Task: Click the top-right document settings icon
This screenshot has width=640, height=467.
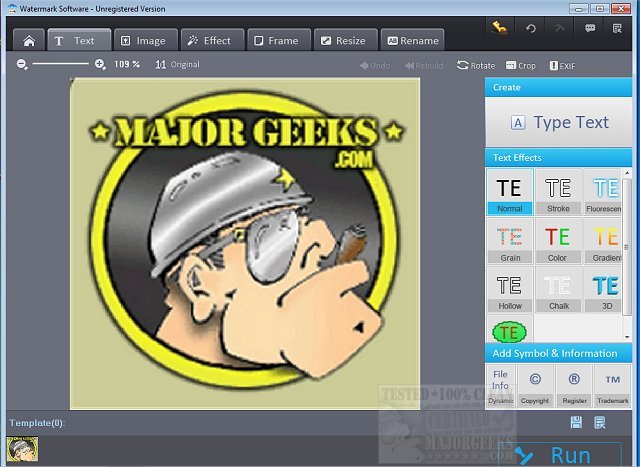Action: coord(617,28)
